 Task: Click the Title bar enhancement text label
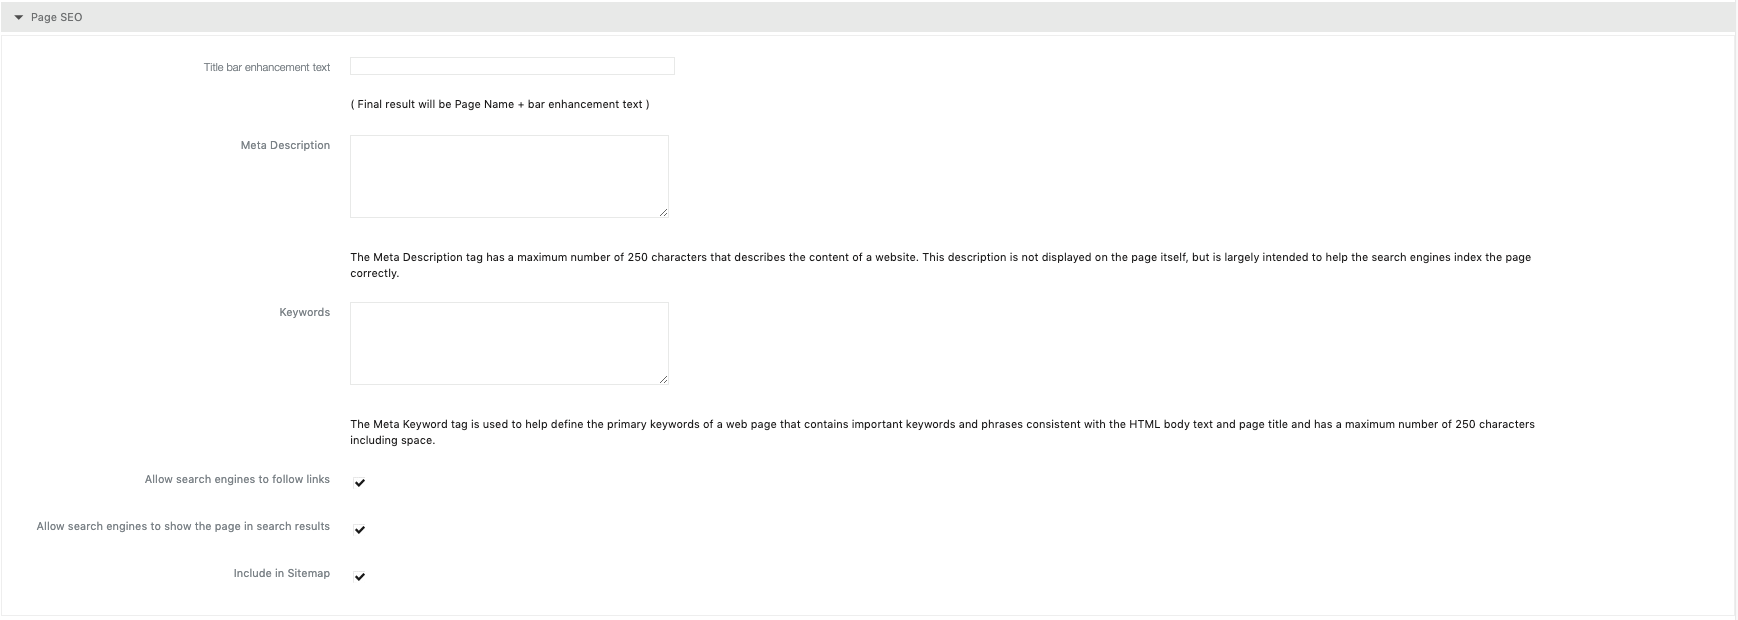click(267, 67)
